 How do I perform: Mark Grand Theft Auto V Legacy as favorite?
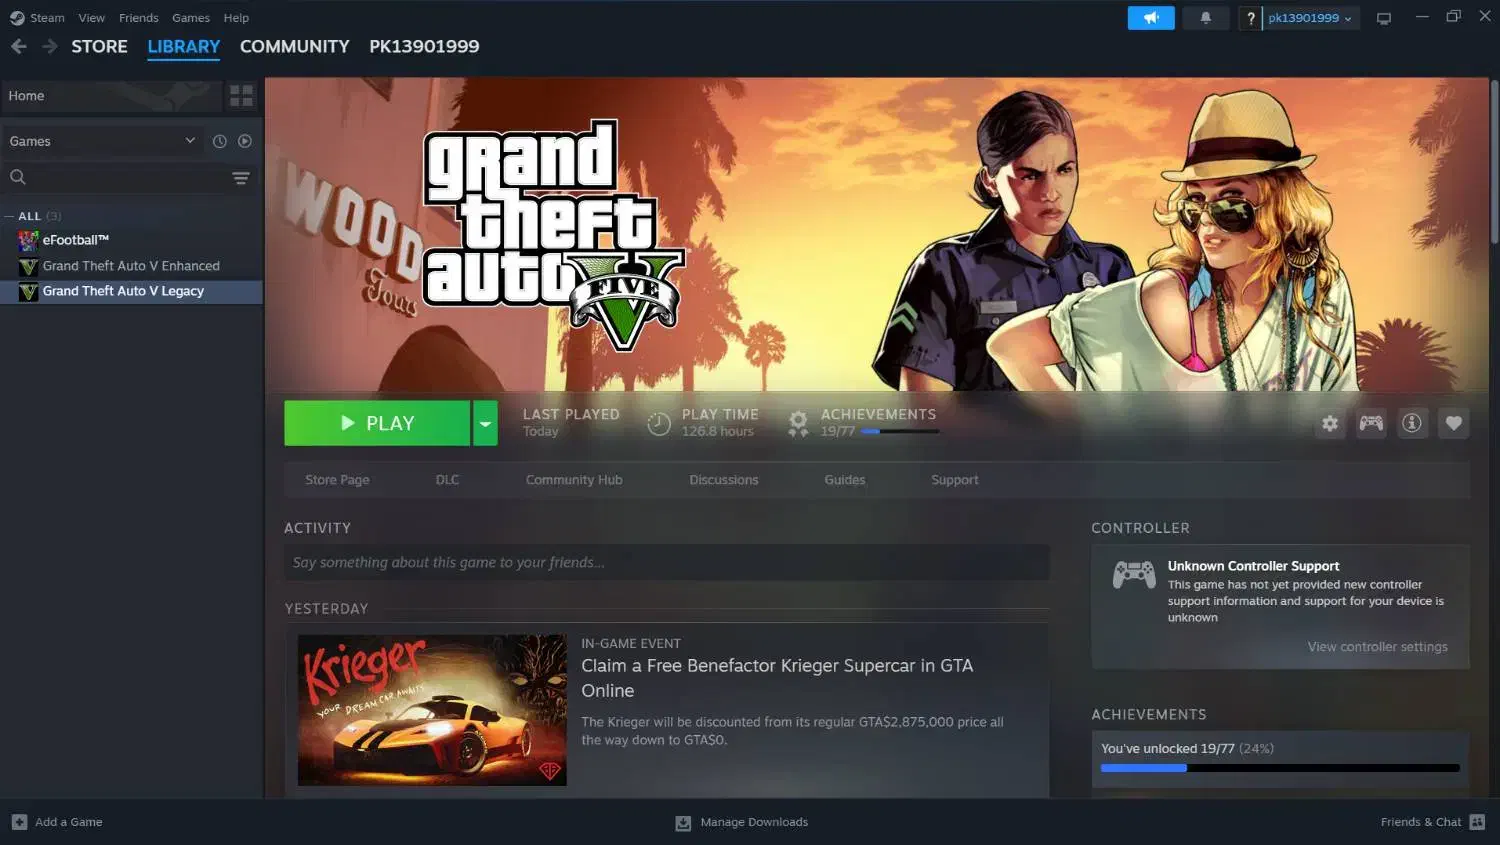1453,423
